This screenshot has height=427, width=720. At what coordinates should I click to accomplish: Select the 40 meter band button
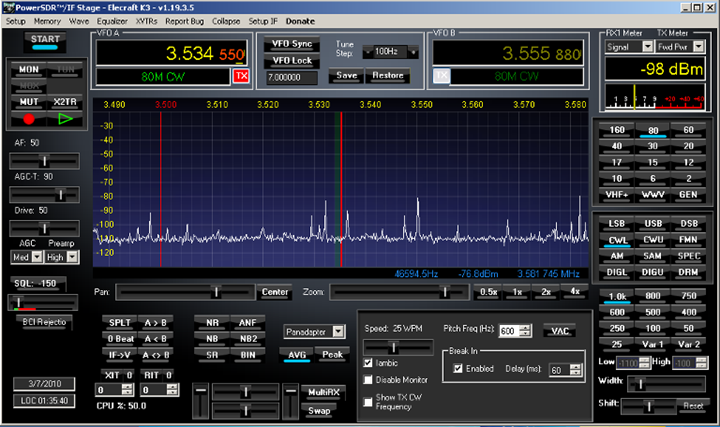617,146
